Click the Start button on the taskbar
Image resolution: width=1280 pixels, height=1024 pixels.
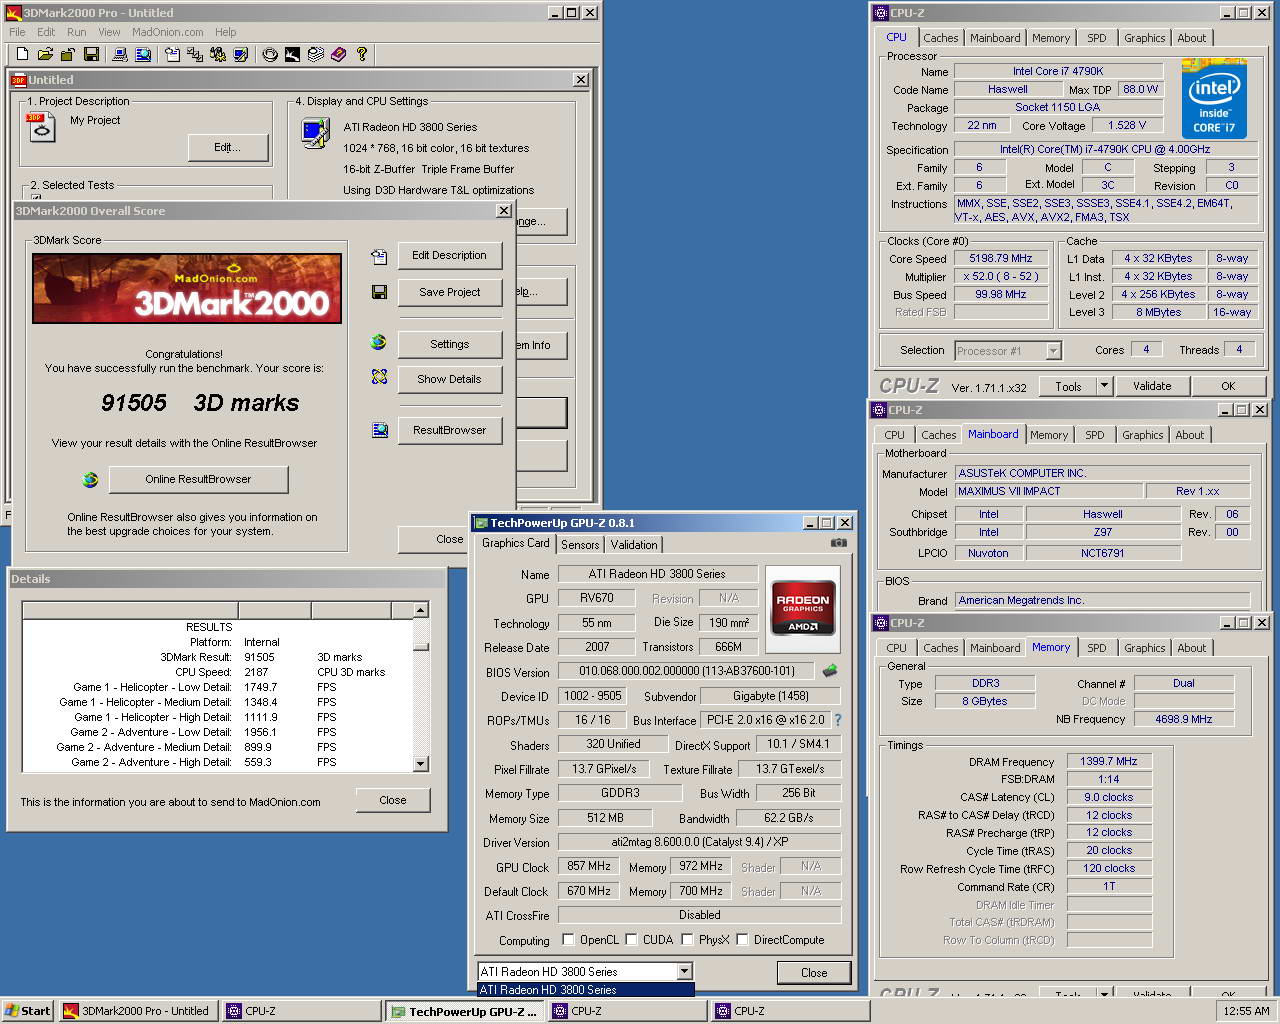coord(28,1011)
